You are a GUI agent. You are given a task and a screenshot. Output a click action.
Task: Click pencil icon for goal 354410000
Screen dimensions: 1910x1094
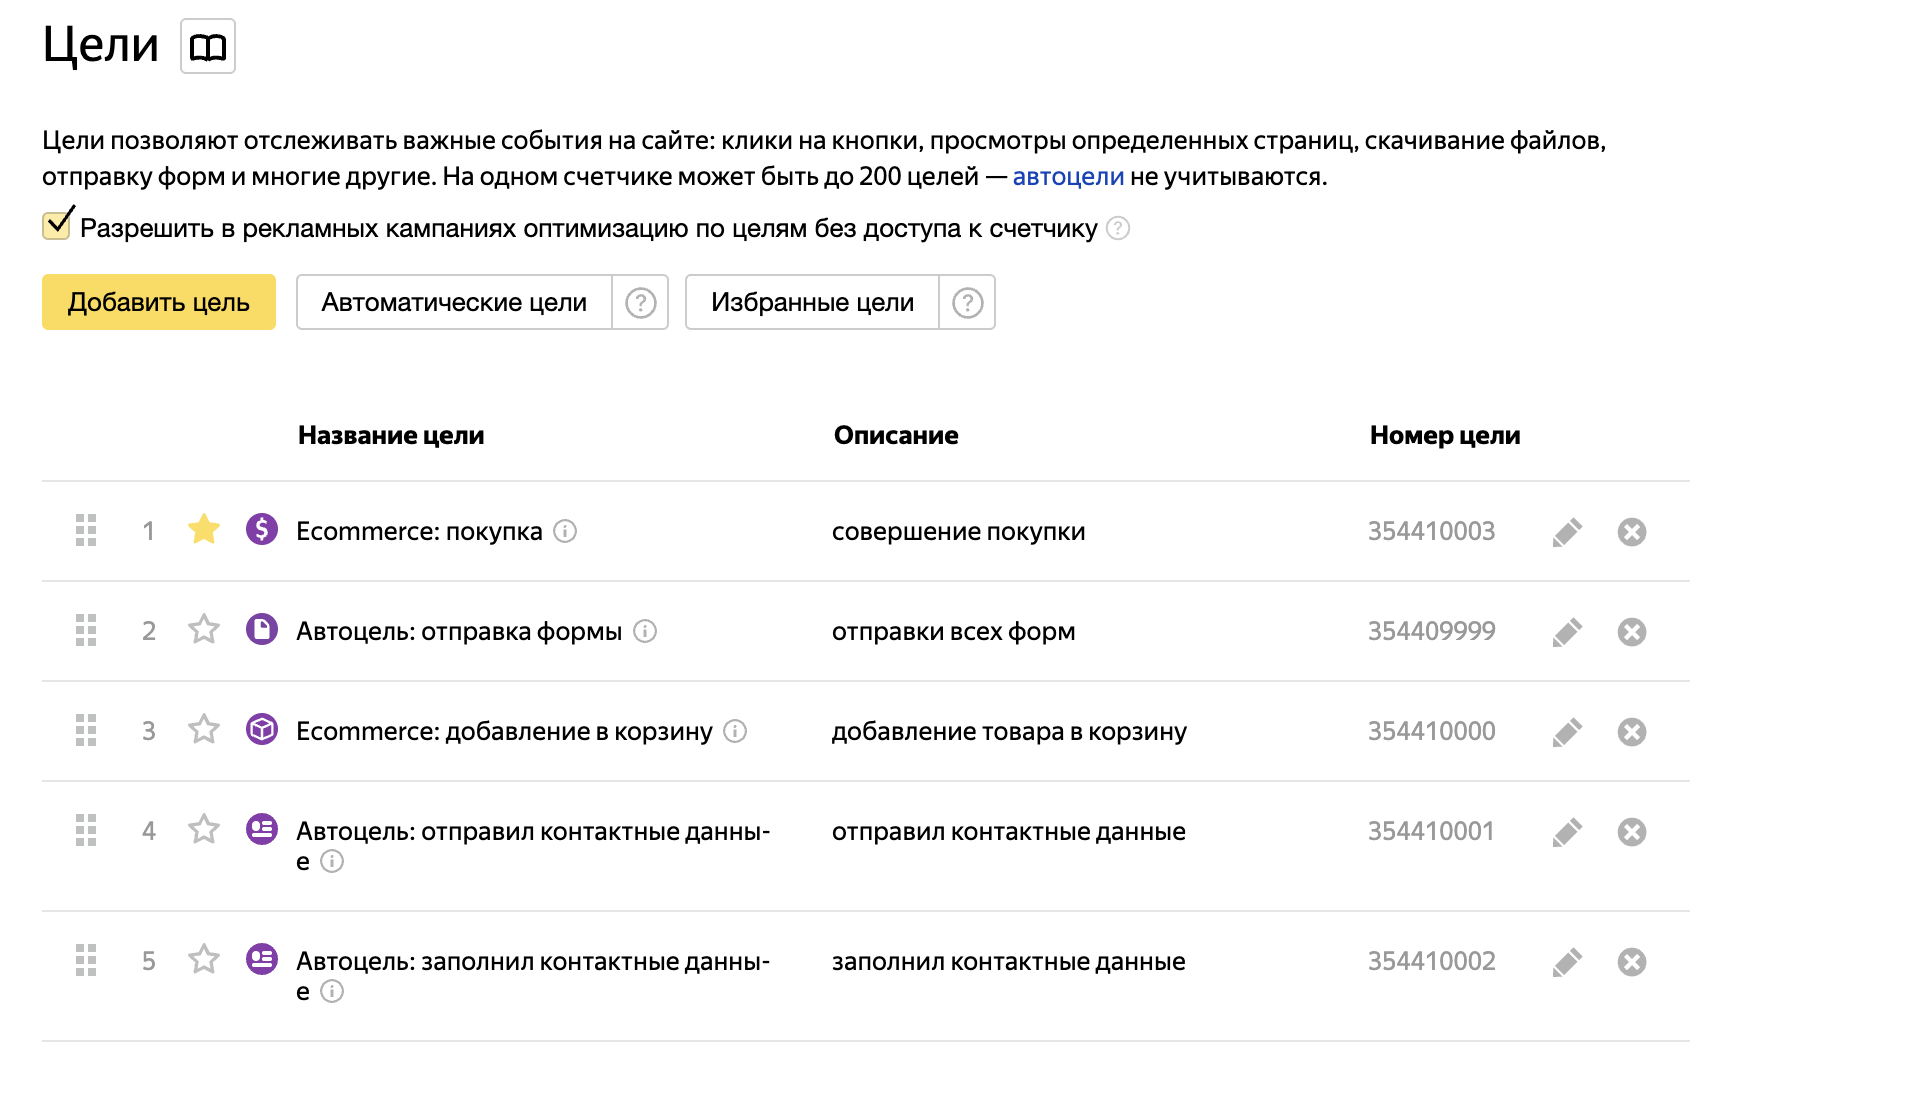tap(1567, 732)
